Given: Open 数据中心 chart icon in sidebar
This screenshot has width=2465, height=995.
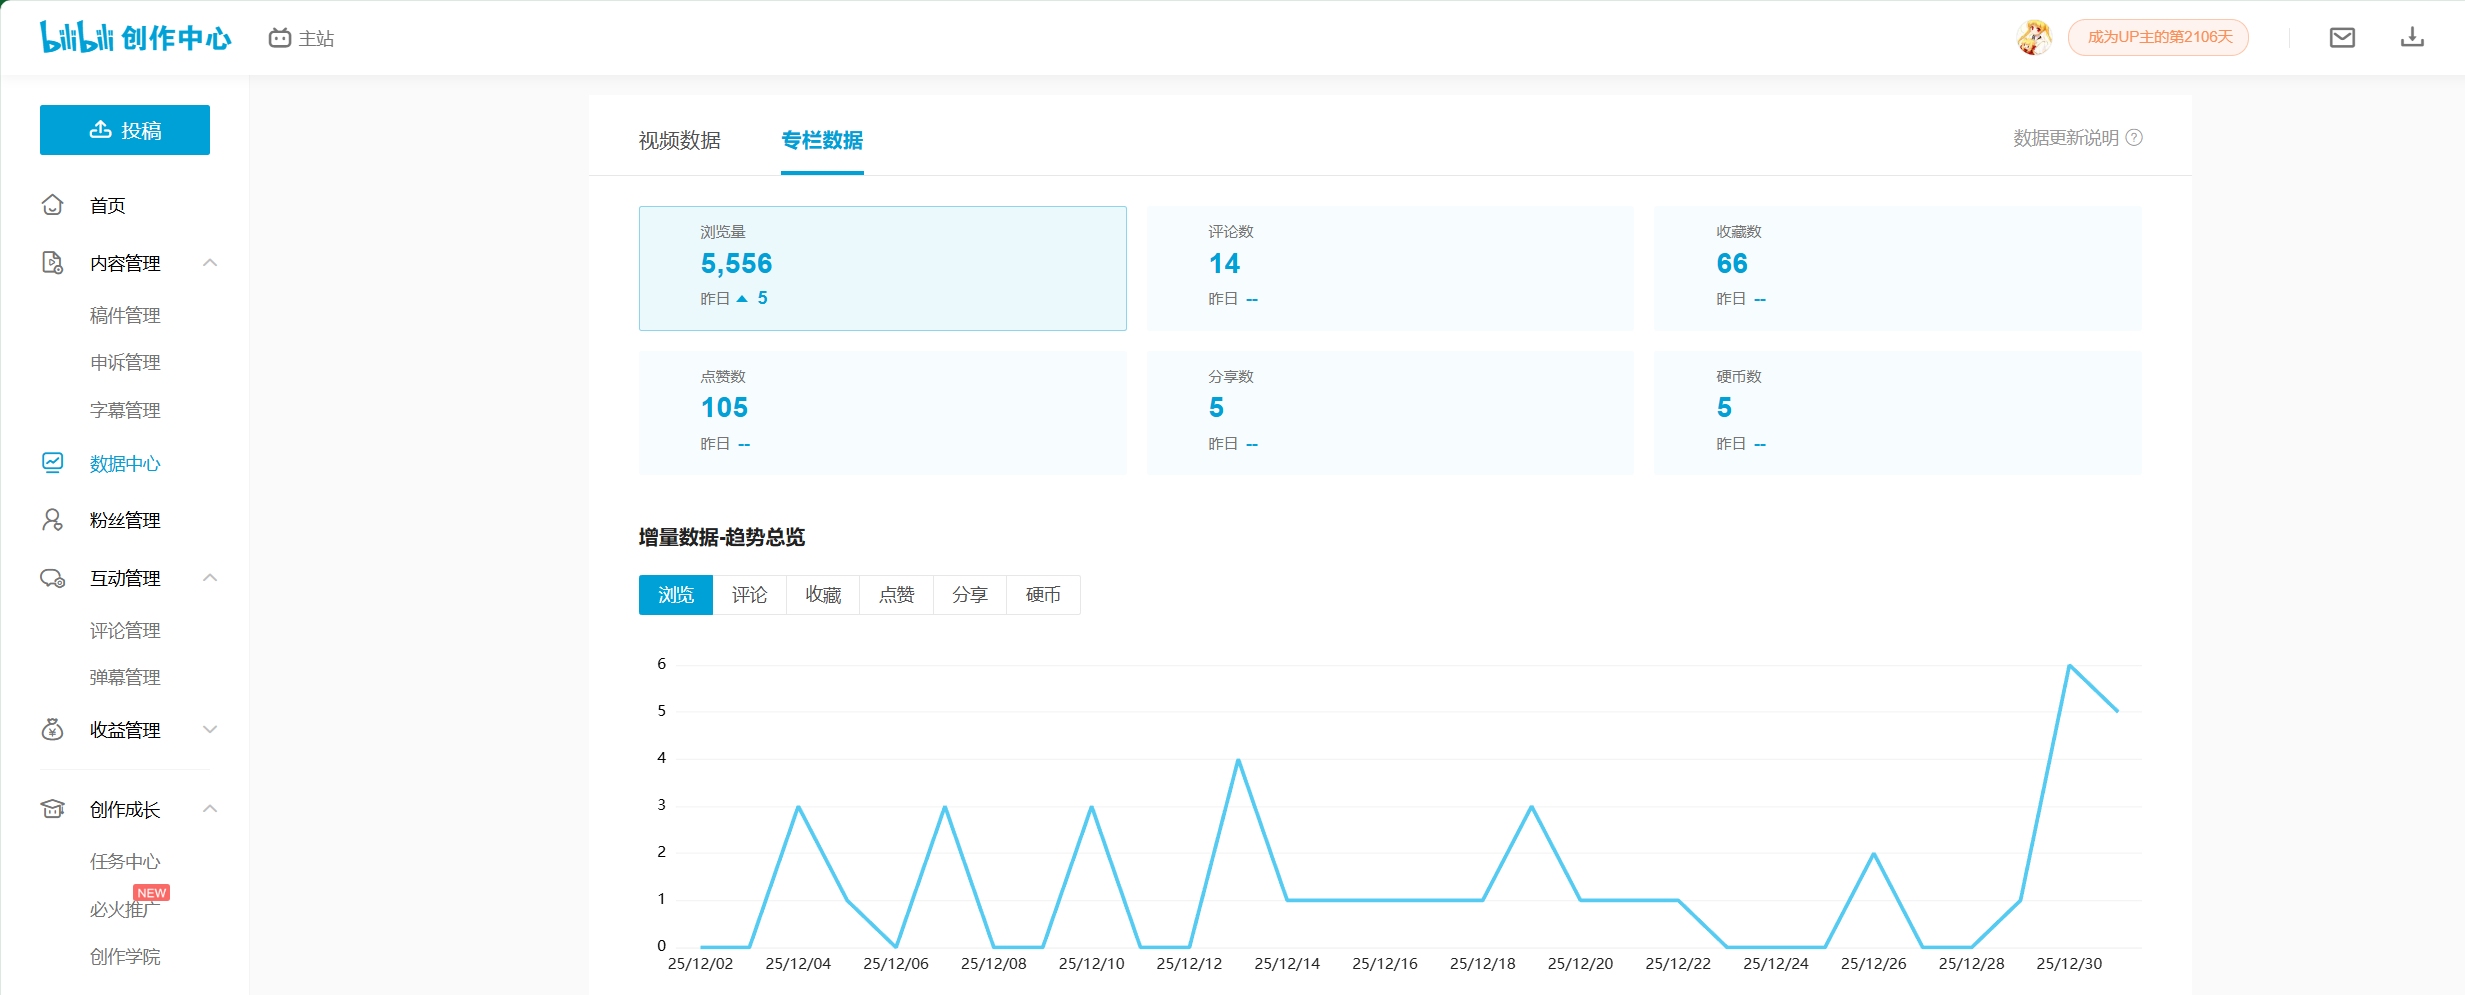Looking at the screenshot, I should (x=53, y=463).
